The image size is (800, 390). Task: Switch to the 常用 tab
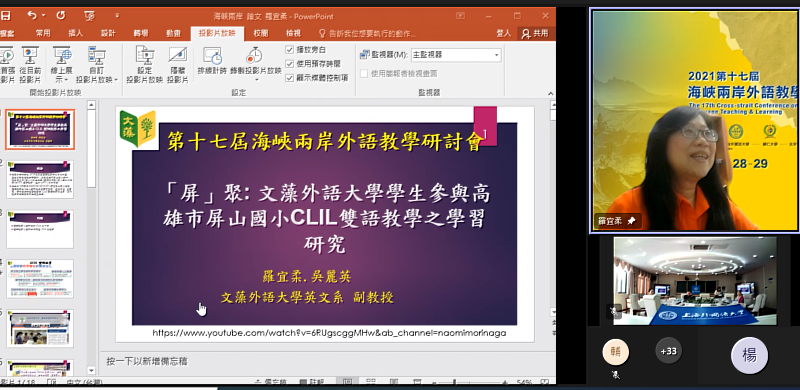coord(43,33)
